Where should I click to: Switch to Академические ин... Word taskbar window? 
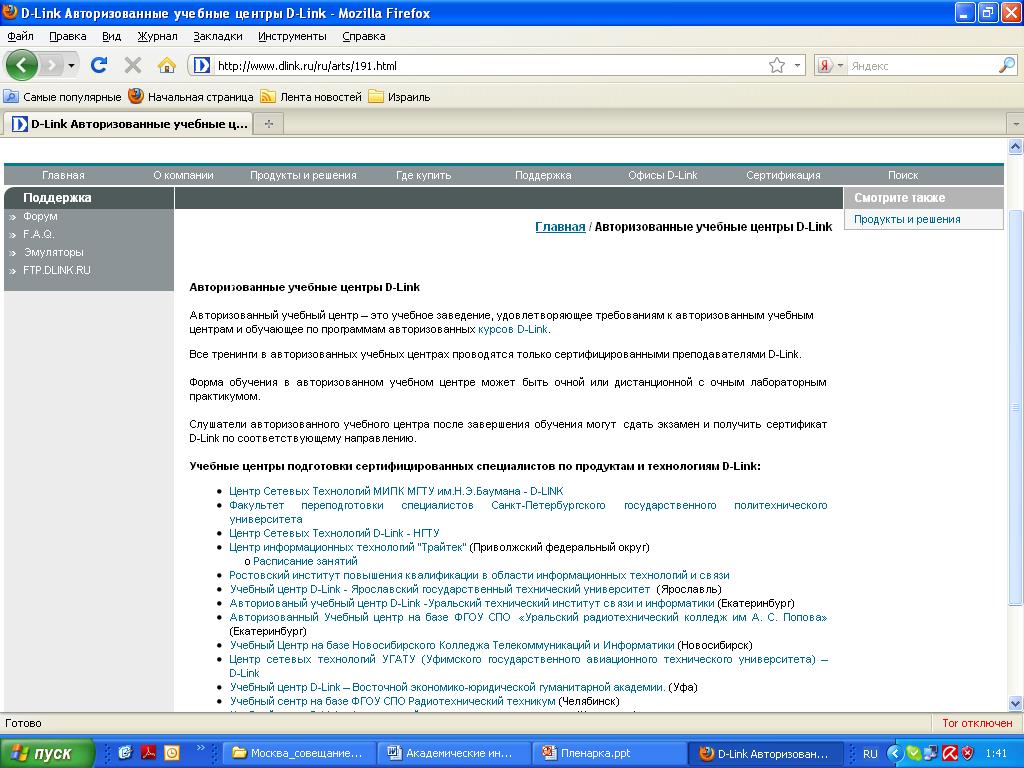(453, 753)
